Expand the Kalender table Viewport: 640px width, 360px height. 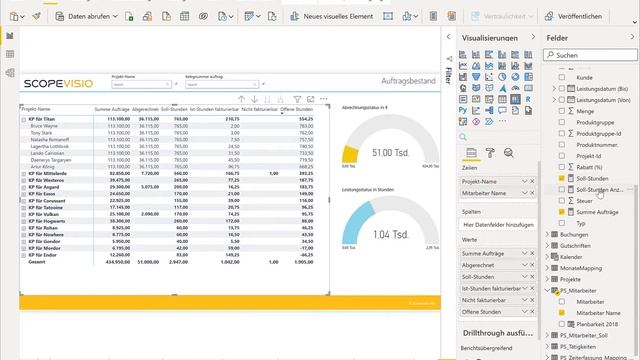pyautogui.click(x=547, y=257)
